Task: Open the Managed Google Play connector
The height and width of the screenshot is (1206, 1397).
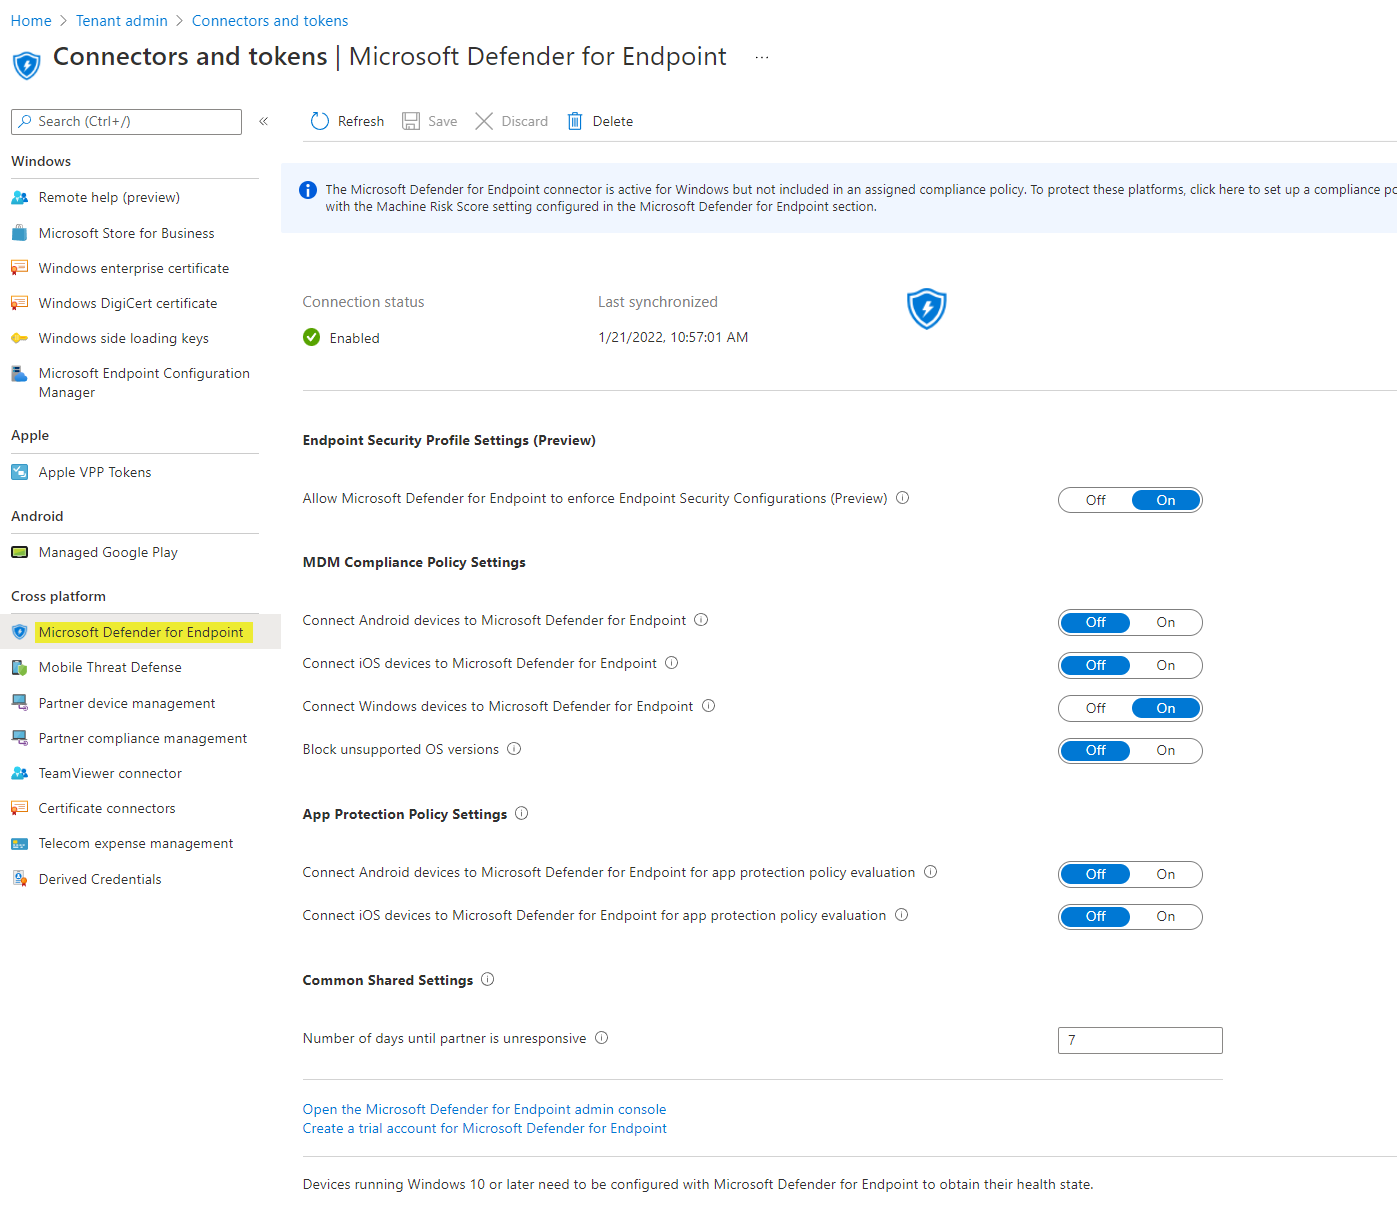Action: [x=107, y=552]
